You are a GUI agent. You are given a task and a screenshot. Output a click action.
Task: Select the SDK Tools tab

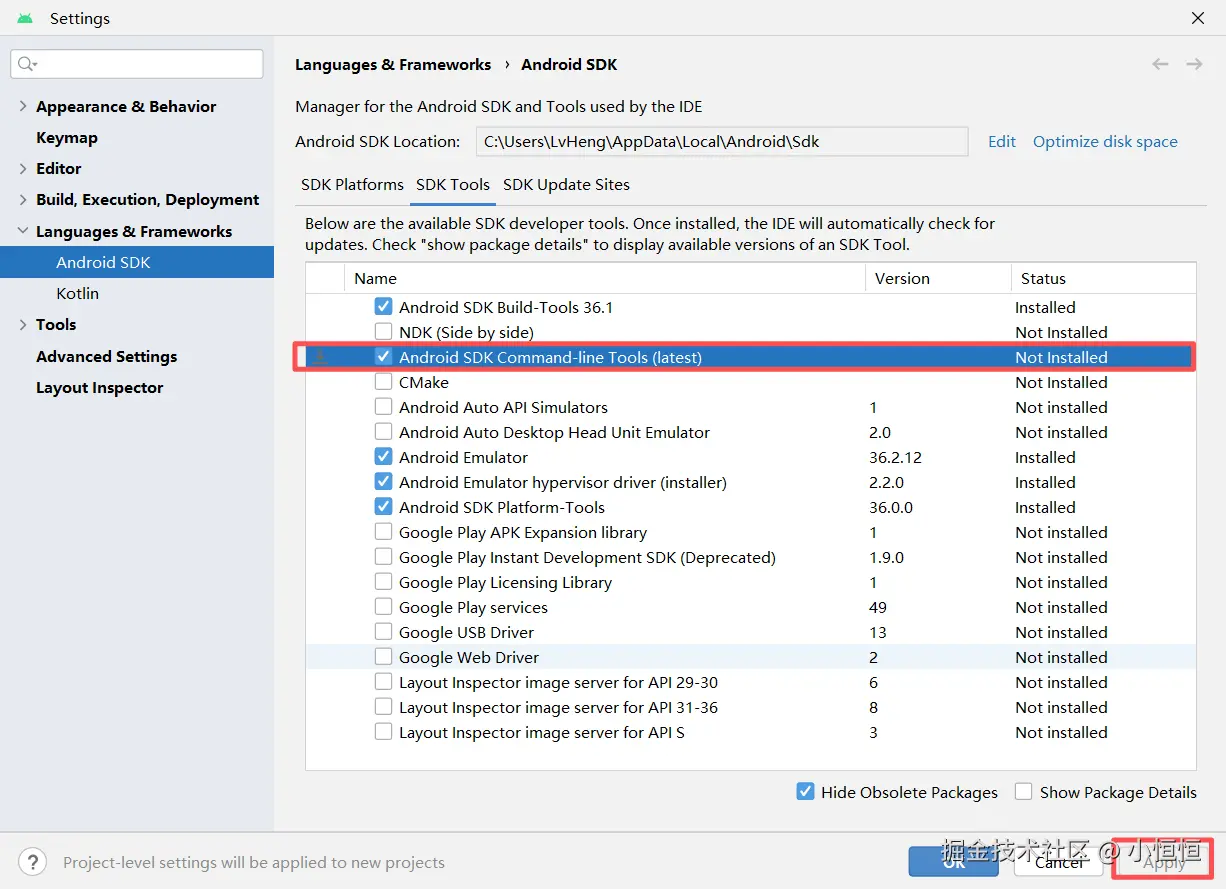pos(453,185)
